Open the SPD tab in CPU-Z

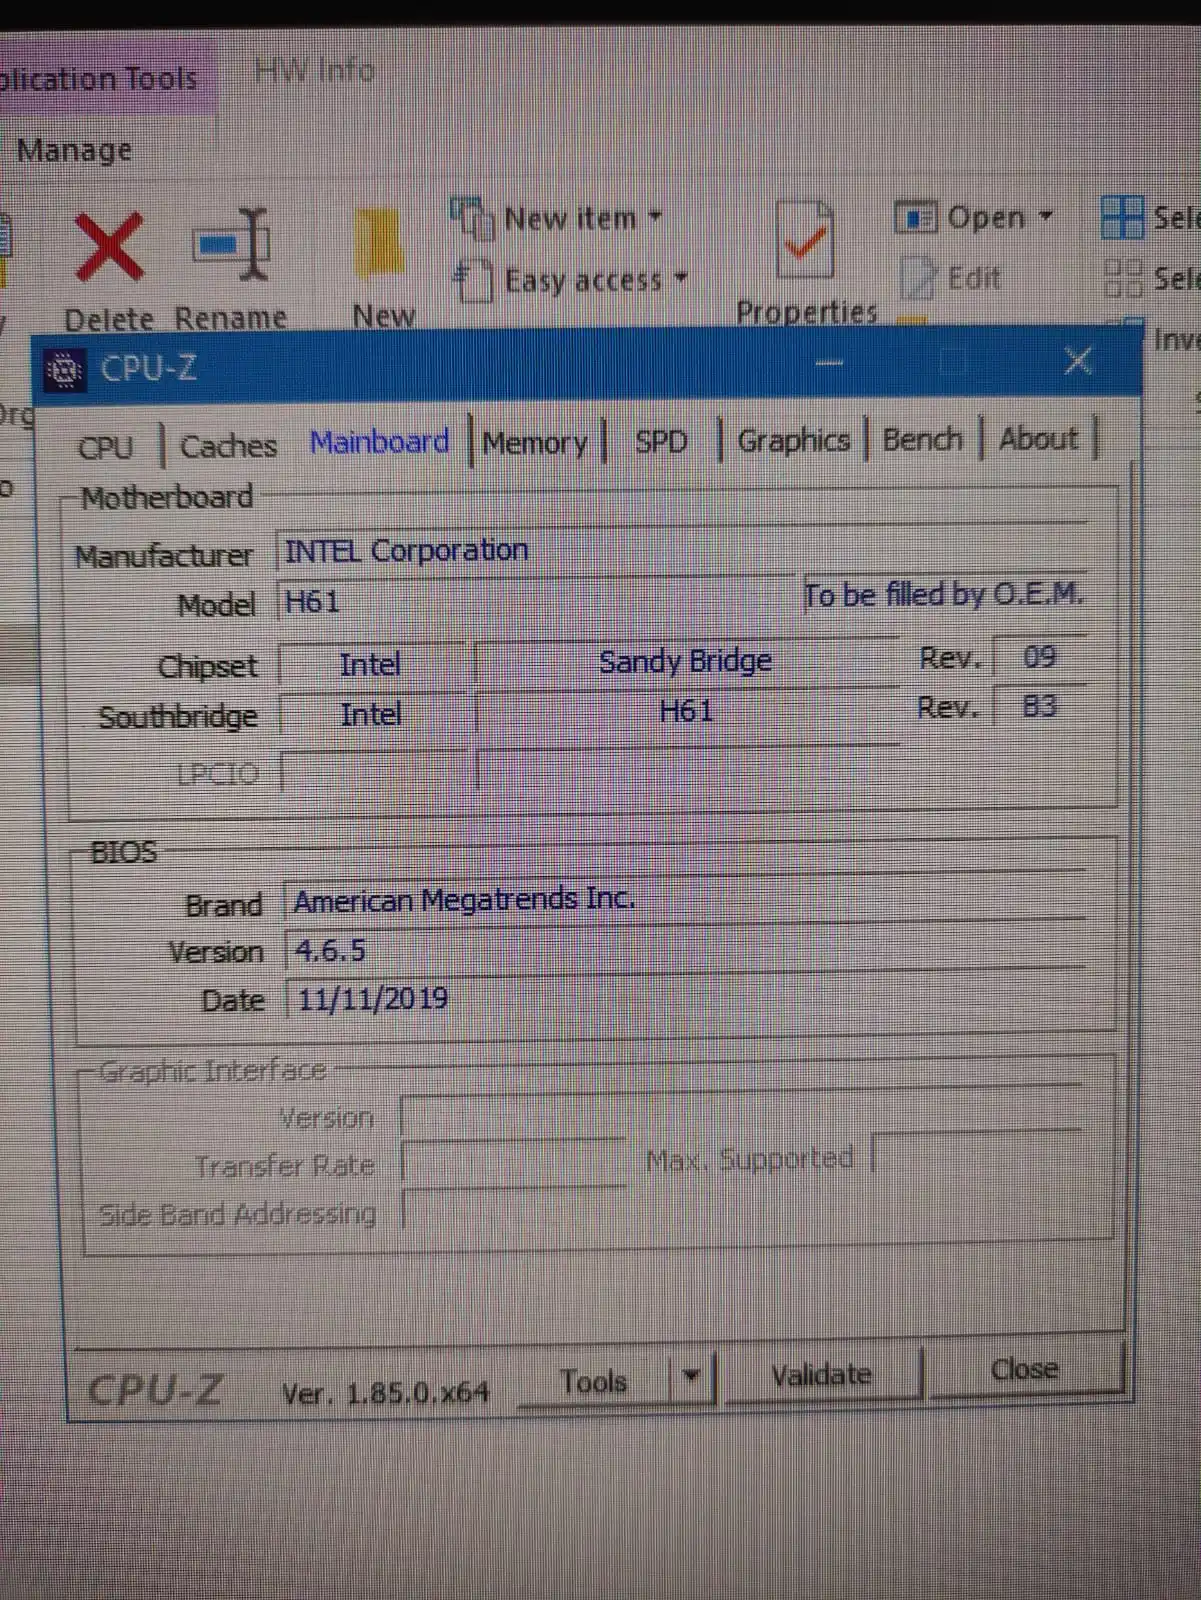(662, 441)
